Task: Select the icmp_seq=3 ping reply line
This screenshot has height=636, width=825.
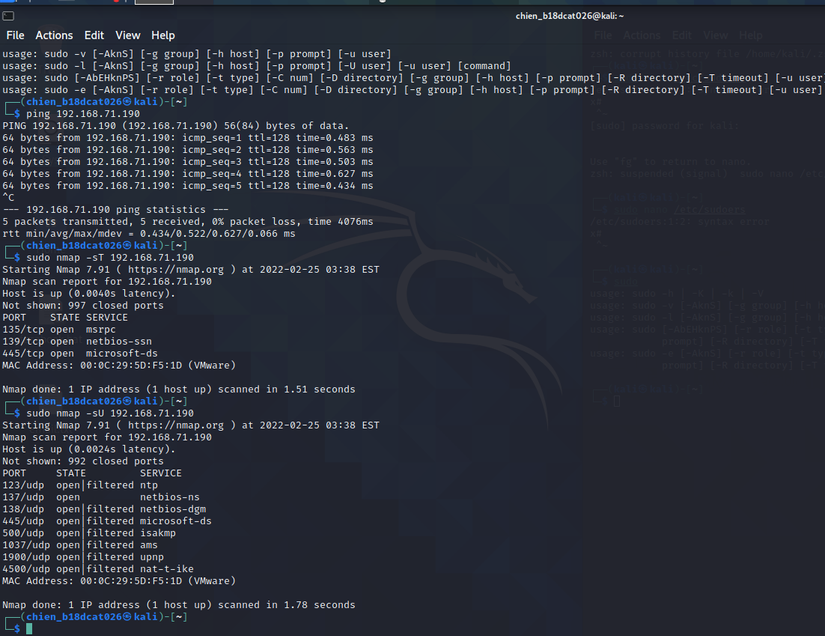Action: (x=188, y=161)
